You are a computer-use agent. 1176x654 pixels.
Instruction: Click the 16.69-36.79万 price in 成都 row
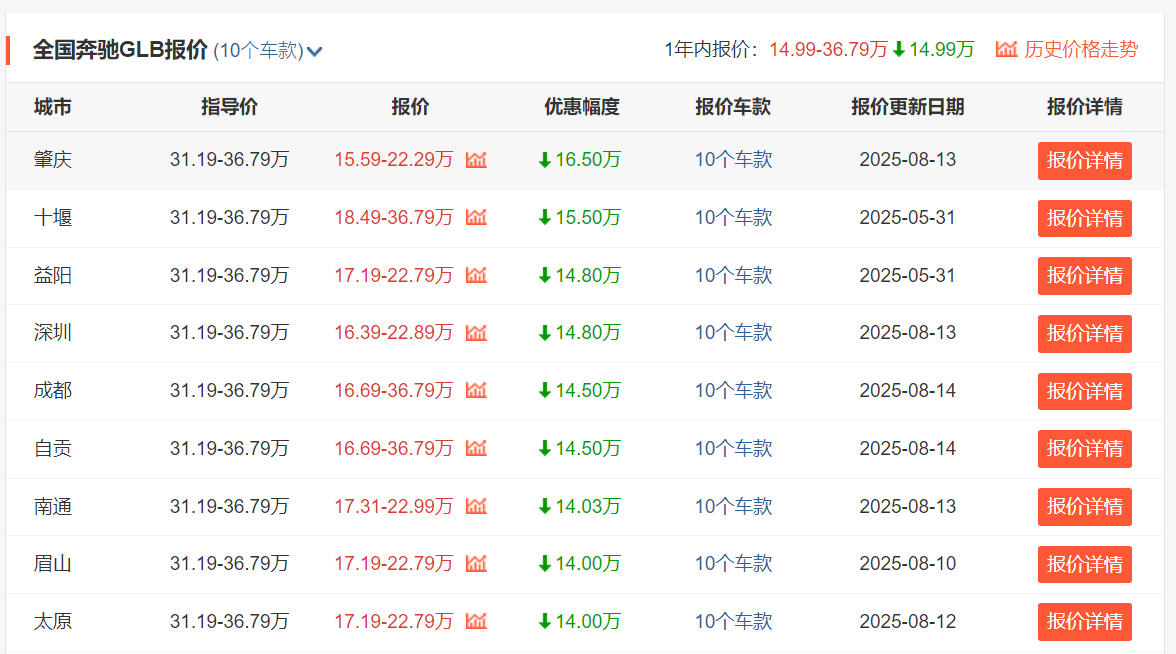[394, 390]
